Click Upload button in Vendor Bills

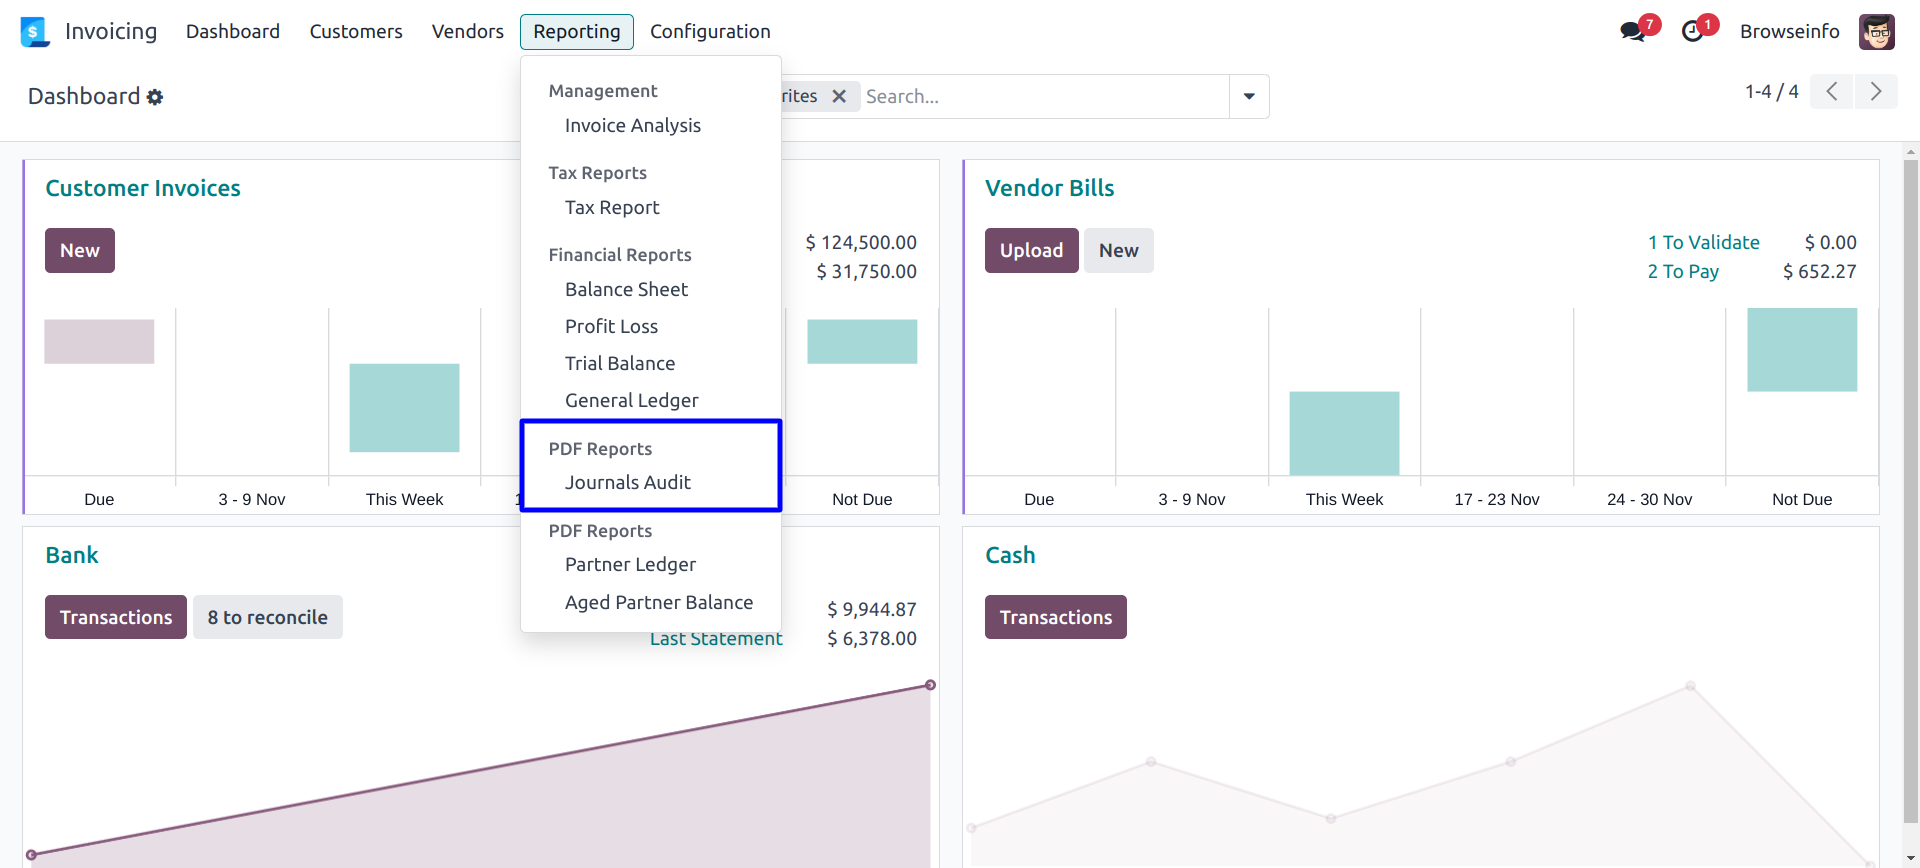(x=1031, y=251)
